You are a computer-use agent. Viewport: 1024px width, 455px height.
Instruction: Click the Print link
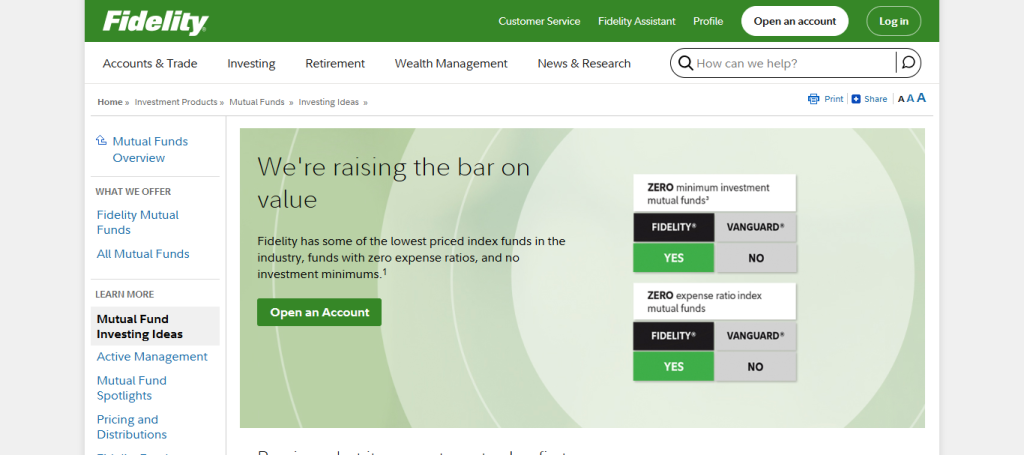pyautogui.click(x=833, y=99)
